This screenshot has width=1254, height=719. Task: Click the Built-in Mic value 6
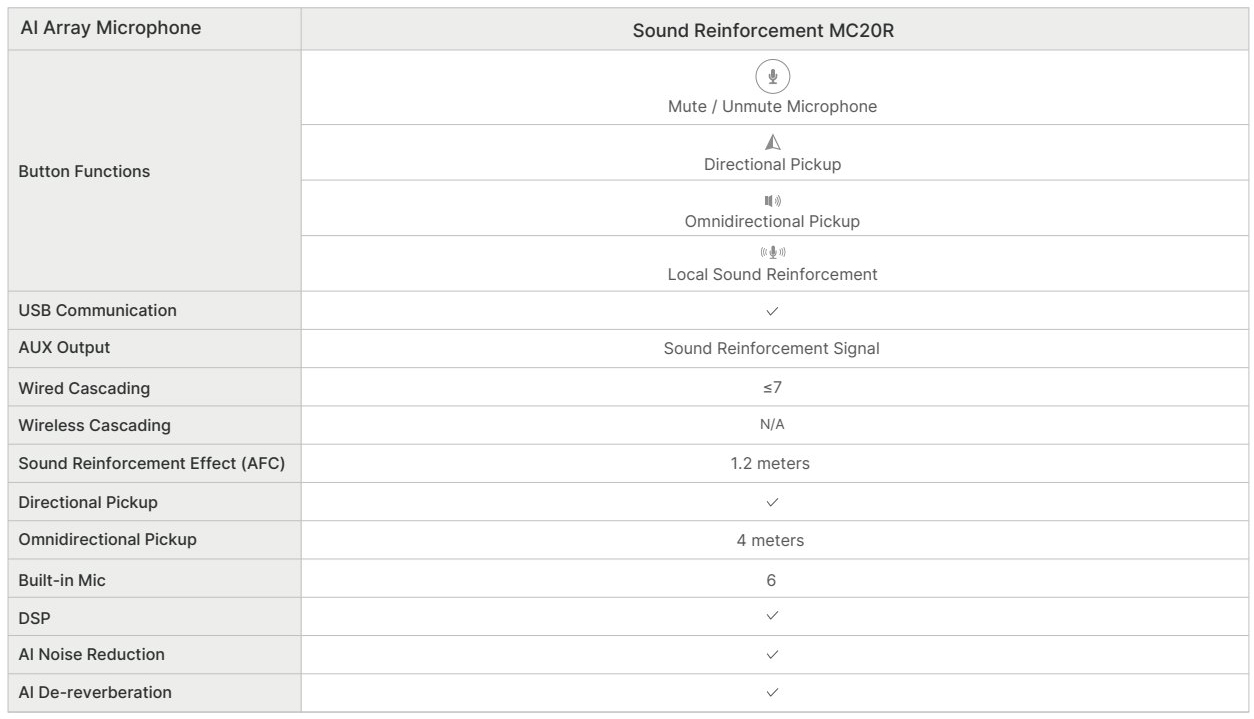pos(772,579)
